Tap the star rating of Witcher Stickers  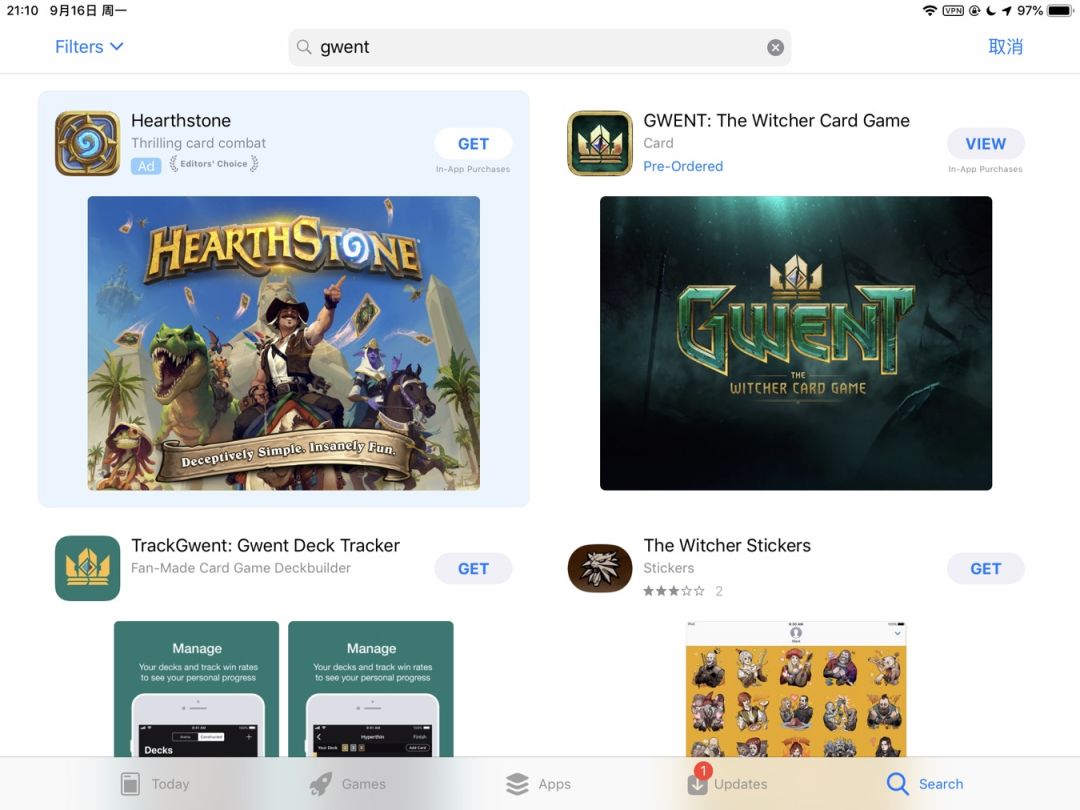tap(674, 591)
